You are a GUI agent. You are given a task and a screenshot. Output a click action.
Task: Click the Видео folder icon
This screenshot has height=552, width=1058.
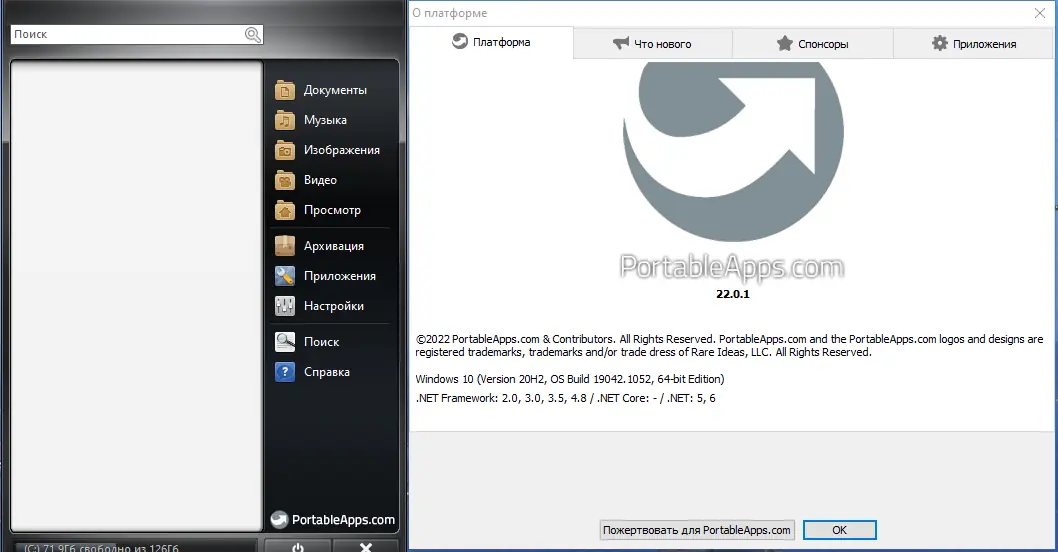(285, 180)
